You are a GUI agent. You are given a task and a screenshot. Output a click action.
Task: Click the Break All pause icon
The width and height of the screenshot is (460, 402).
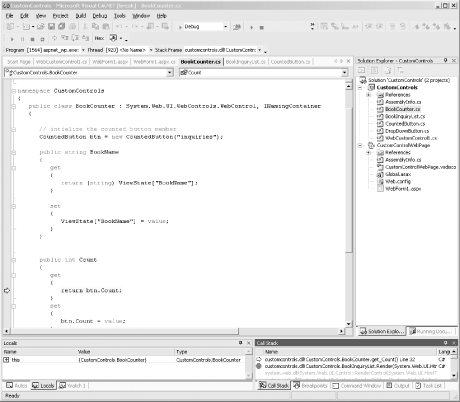pos(22,39)
